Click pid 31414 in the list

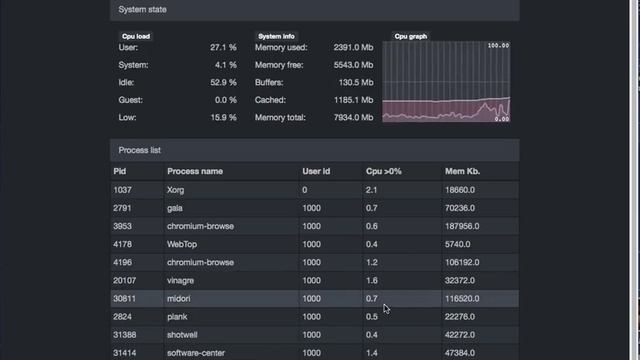tap(124, 353)
